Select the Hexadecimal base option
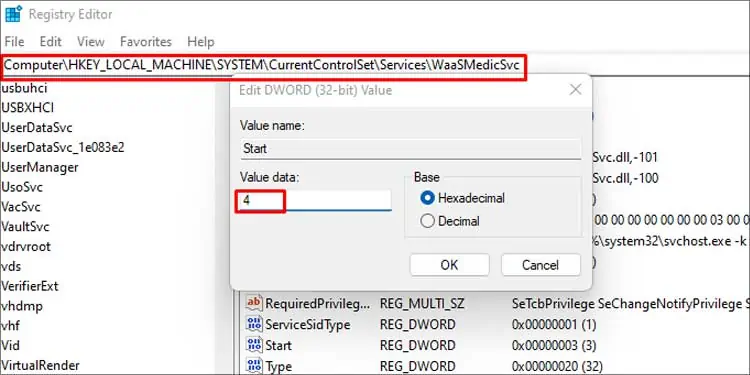This screenshot has width=750, height=375. (x=463, y=198)
